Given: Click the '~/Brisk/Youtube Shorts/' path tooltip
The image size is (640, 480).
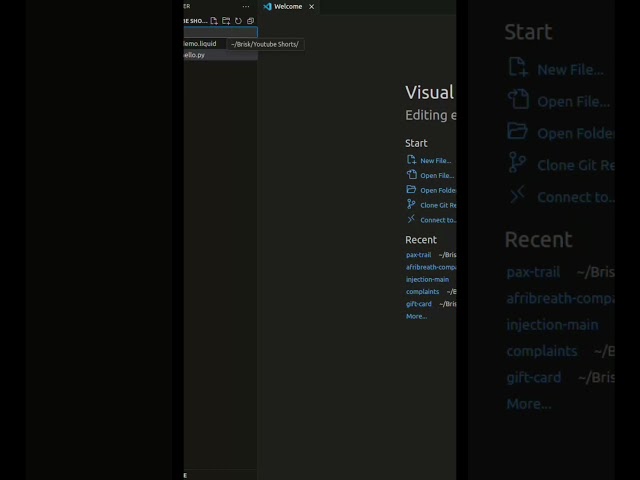Looking at the screenshot, I should [x=265, y=44].
